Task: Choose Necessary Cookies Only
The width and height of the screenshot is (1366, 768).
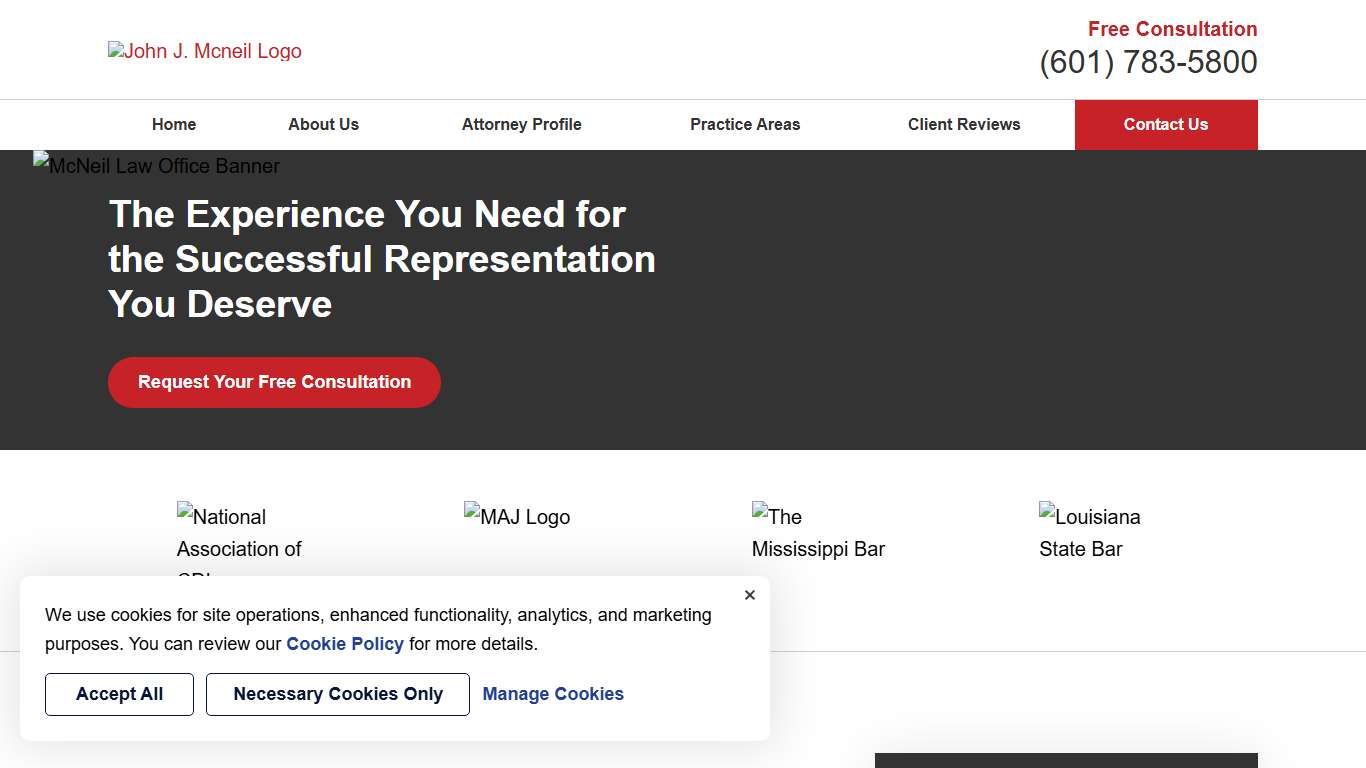Action: (338, 694)
